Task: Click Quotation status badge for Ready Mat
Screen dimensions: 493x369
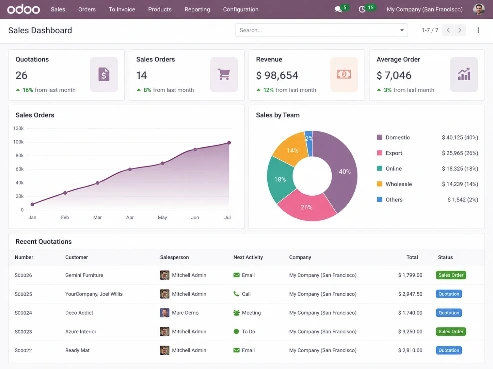Action: 449,350
